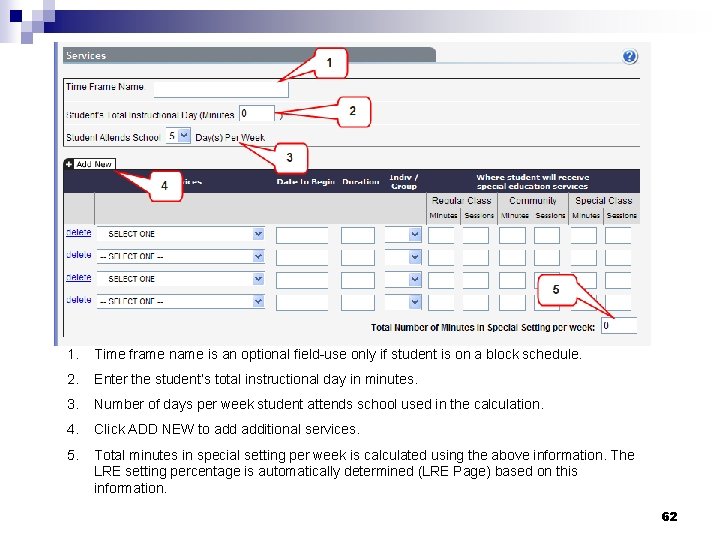The height and width of the screenshot is (540, 720).
Task: Click first row Special Class Minutes field
Action: pos(584,235)
